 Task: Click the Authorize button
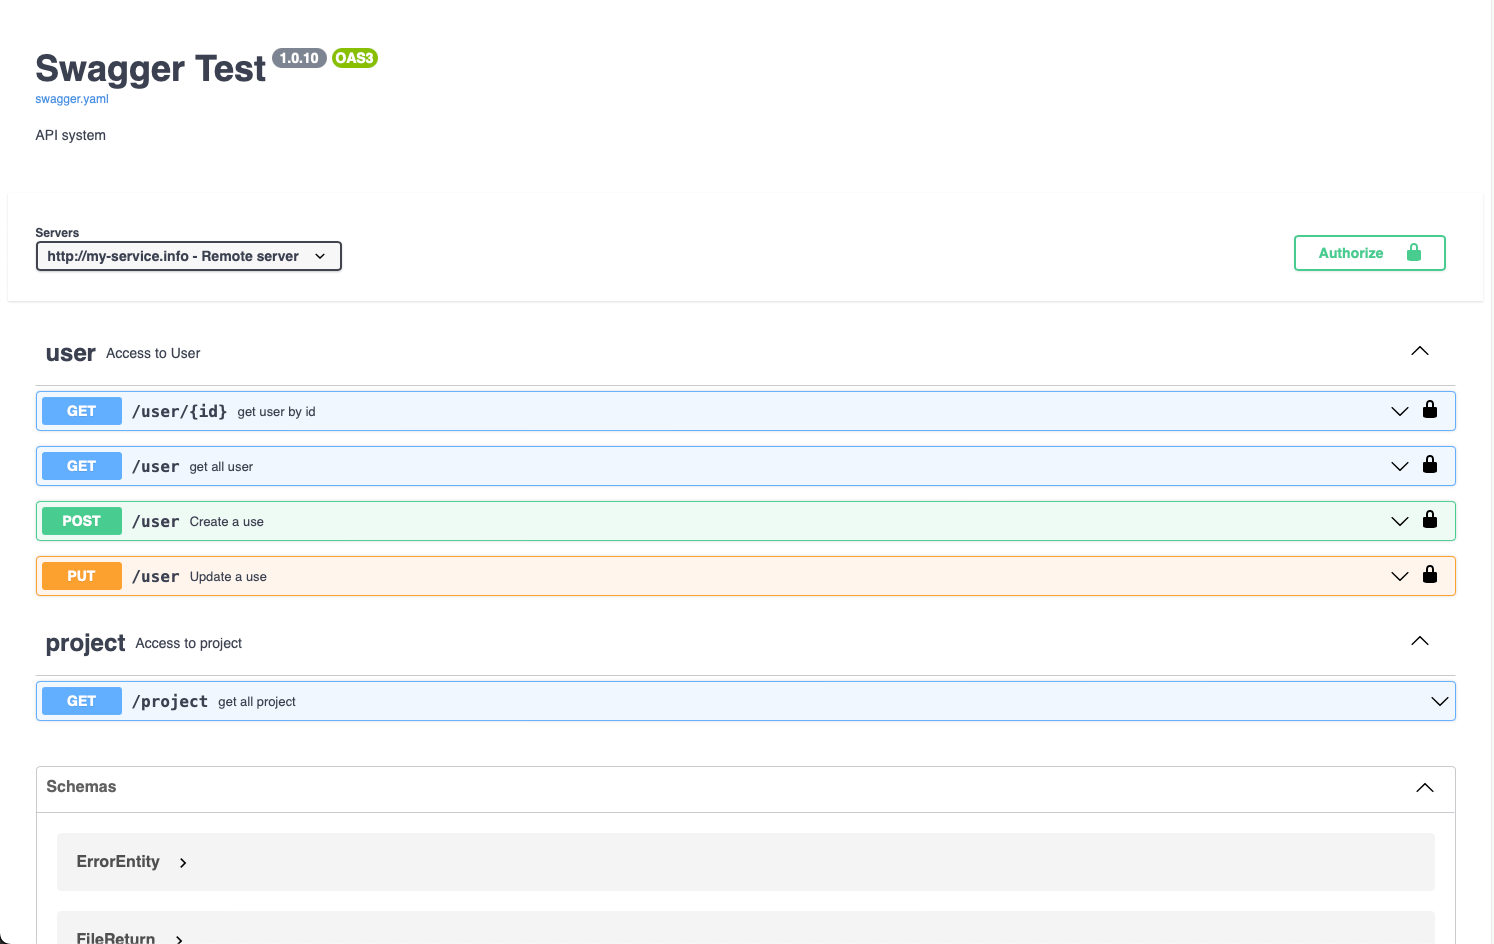(1370, 253)
